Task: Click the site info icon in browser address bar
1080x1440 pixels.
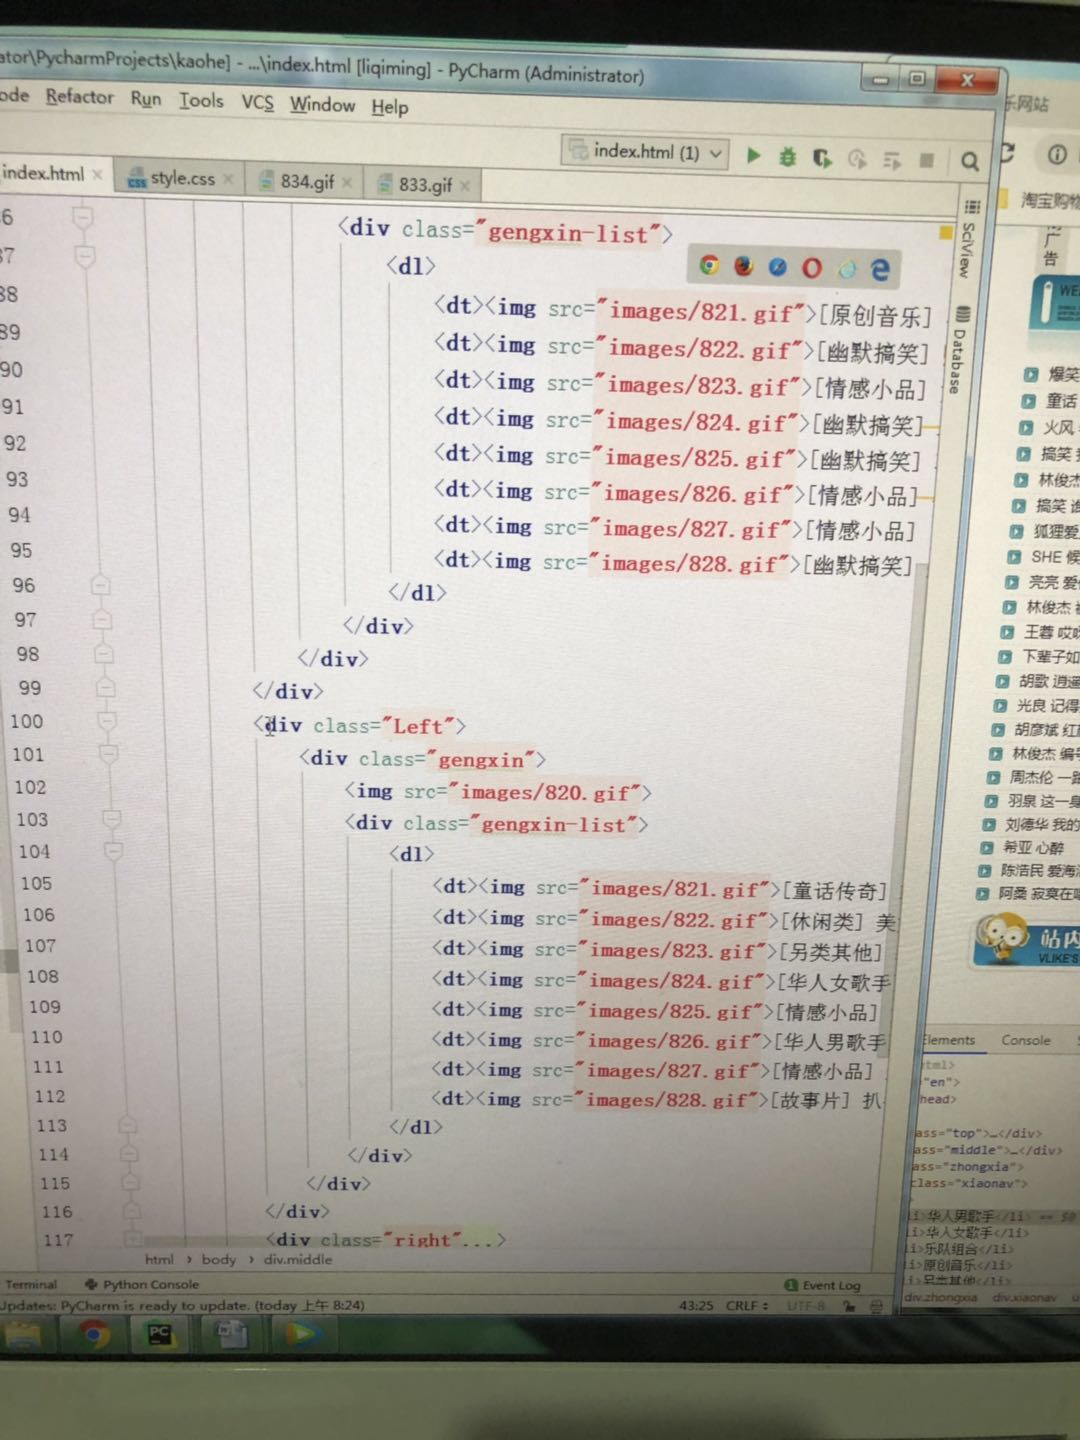Action: [1056, 154]
